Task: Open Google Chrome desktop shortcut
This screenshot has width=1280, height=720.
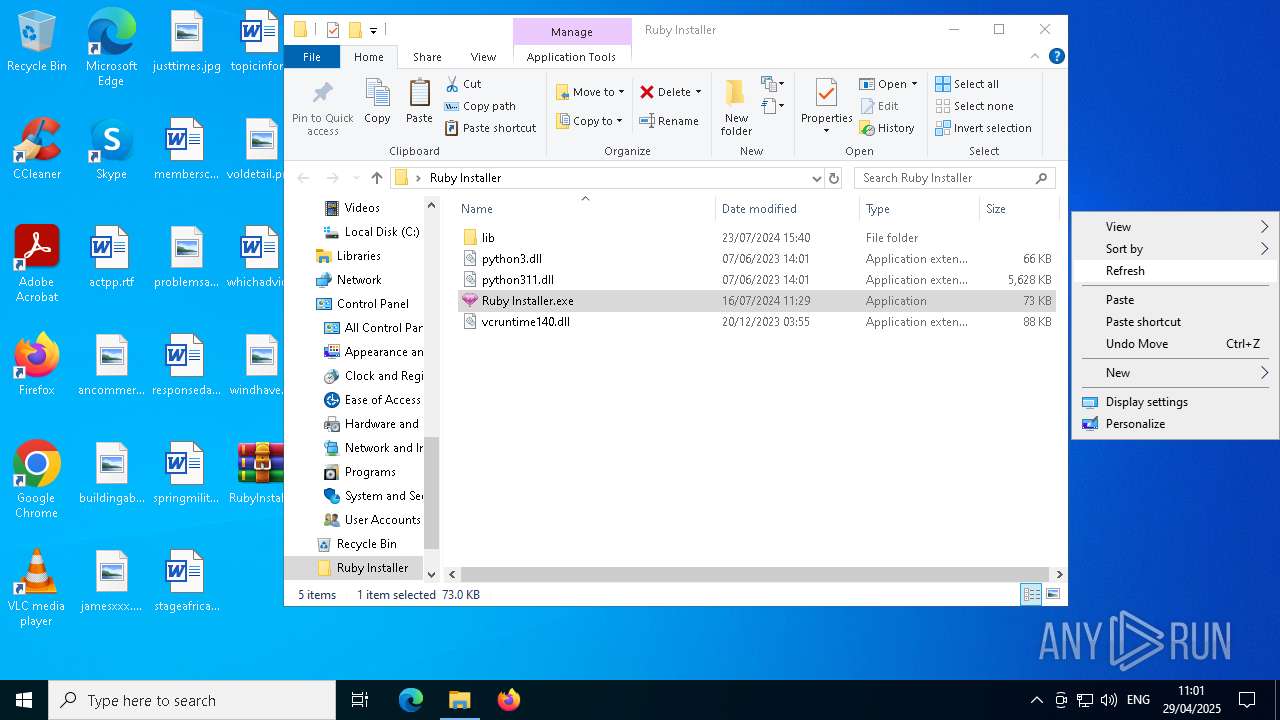Action: (37, 480)
